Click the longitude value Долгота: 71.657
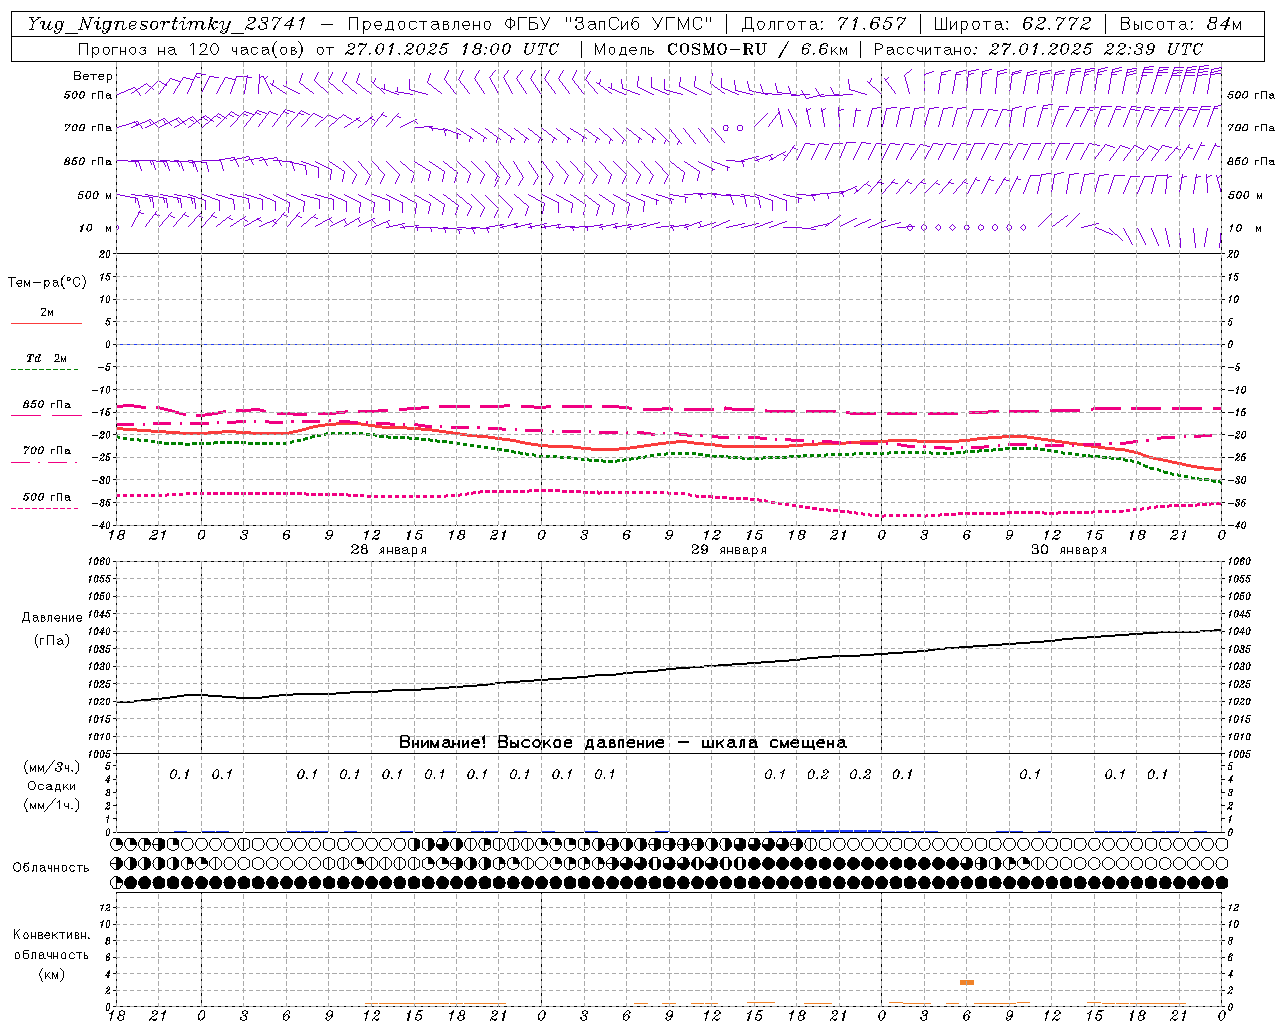 point(824,24)
